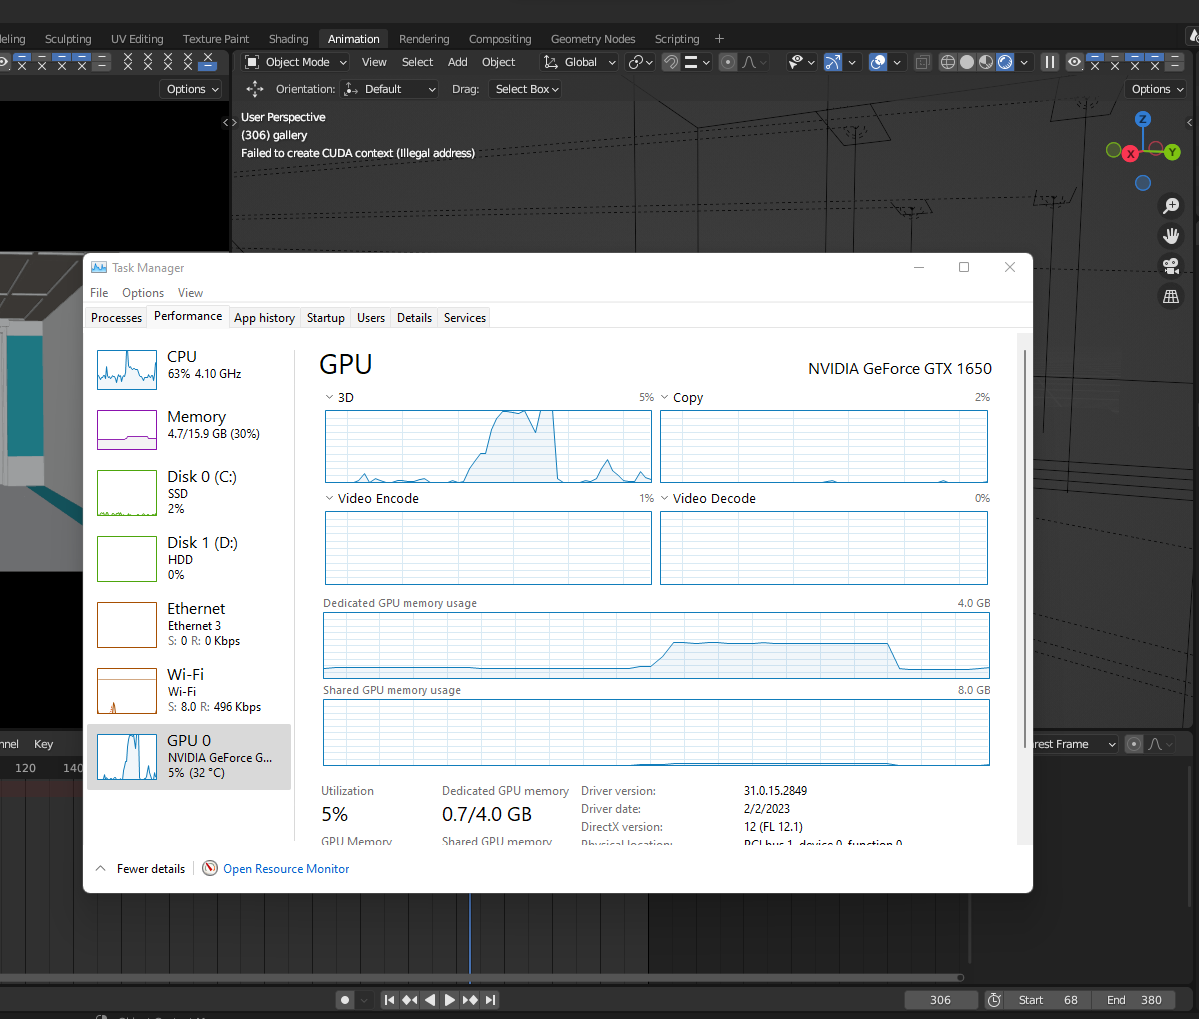Toggle Proportional Editing circle icon
The width and height of the screenshot is (1199, 1019).
[x=728, y=62]
